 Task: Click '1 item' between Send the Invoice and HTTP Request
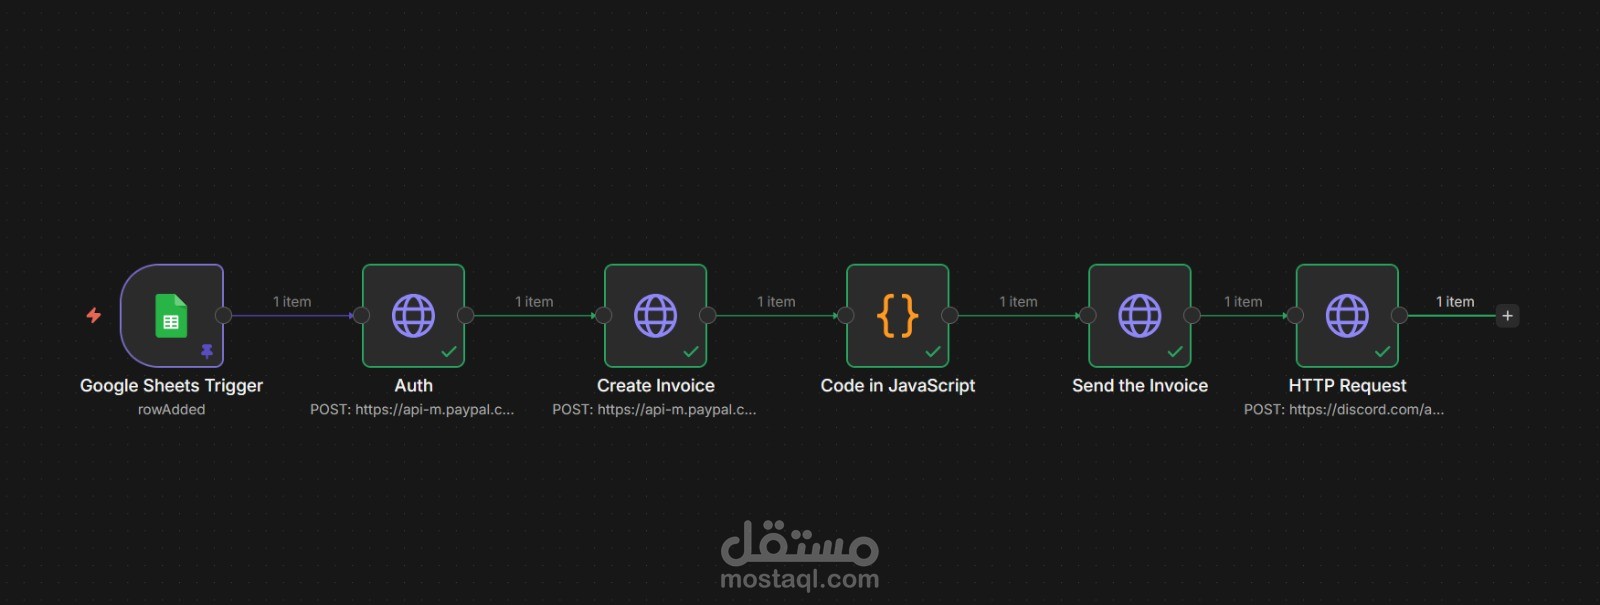pyautogui.click(x=1243, y=301)
